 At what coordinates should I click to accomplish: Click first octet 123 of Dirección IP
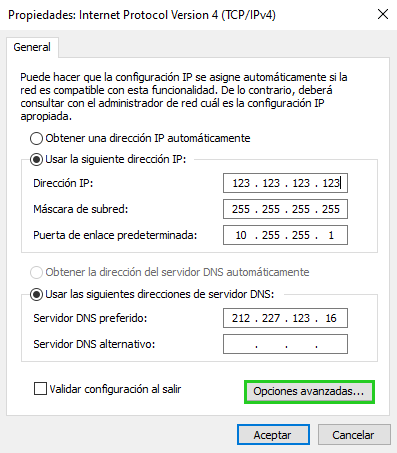(241, 183)
